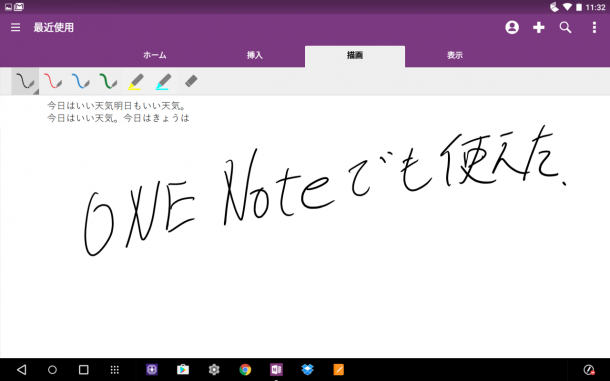The image size is (610, 381).
Task: Click text line 今日はいい天気。今日はきょうは
Action: (118, 118)
